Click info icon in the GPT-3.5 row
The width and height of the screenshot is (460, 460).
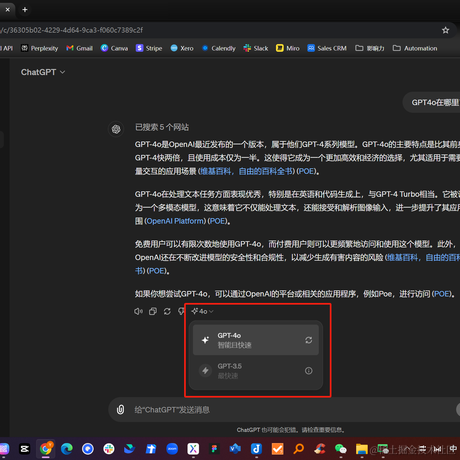click(309, 371)
